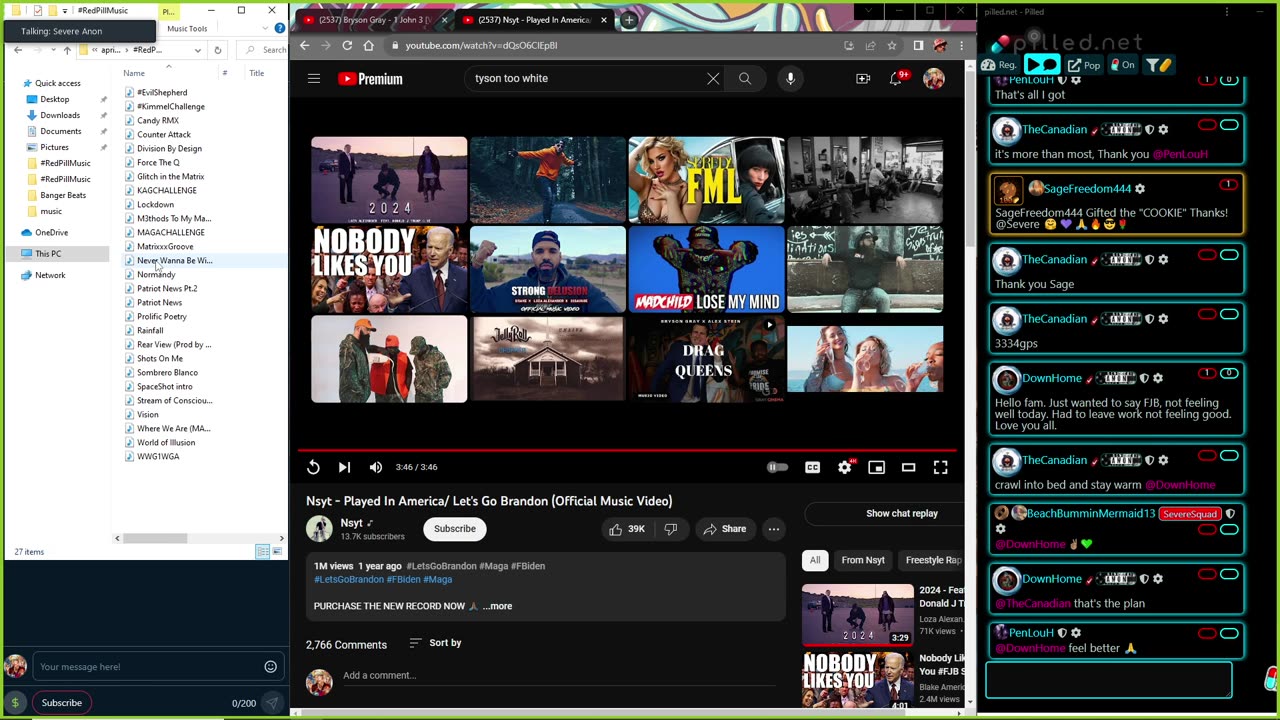The height and width of the screenshot is (720, 1280).
Task: Install app icon in address bar
Action: coord(849,45)
